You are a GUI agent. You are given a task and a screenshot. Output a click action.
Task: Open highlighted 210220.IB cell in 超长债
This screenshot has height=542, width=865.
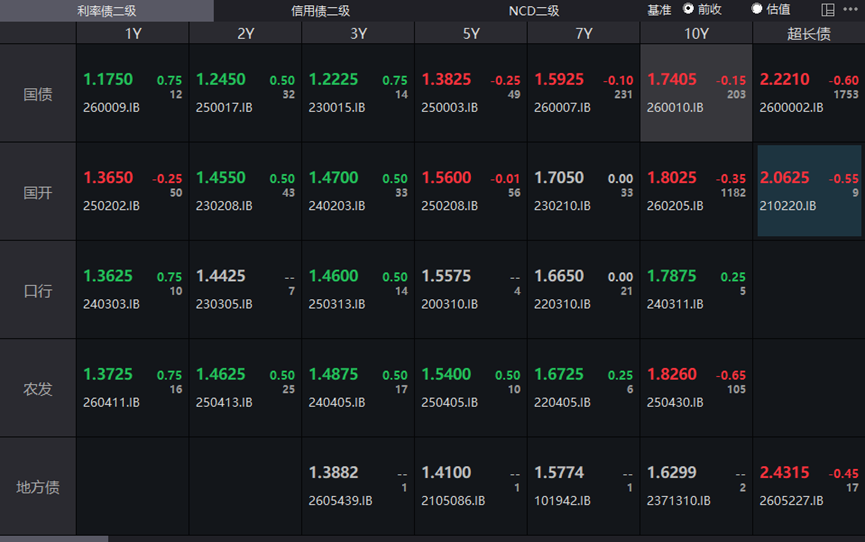coord(809,191)
